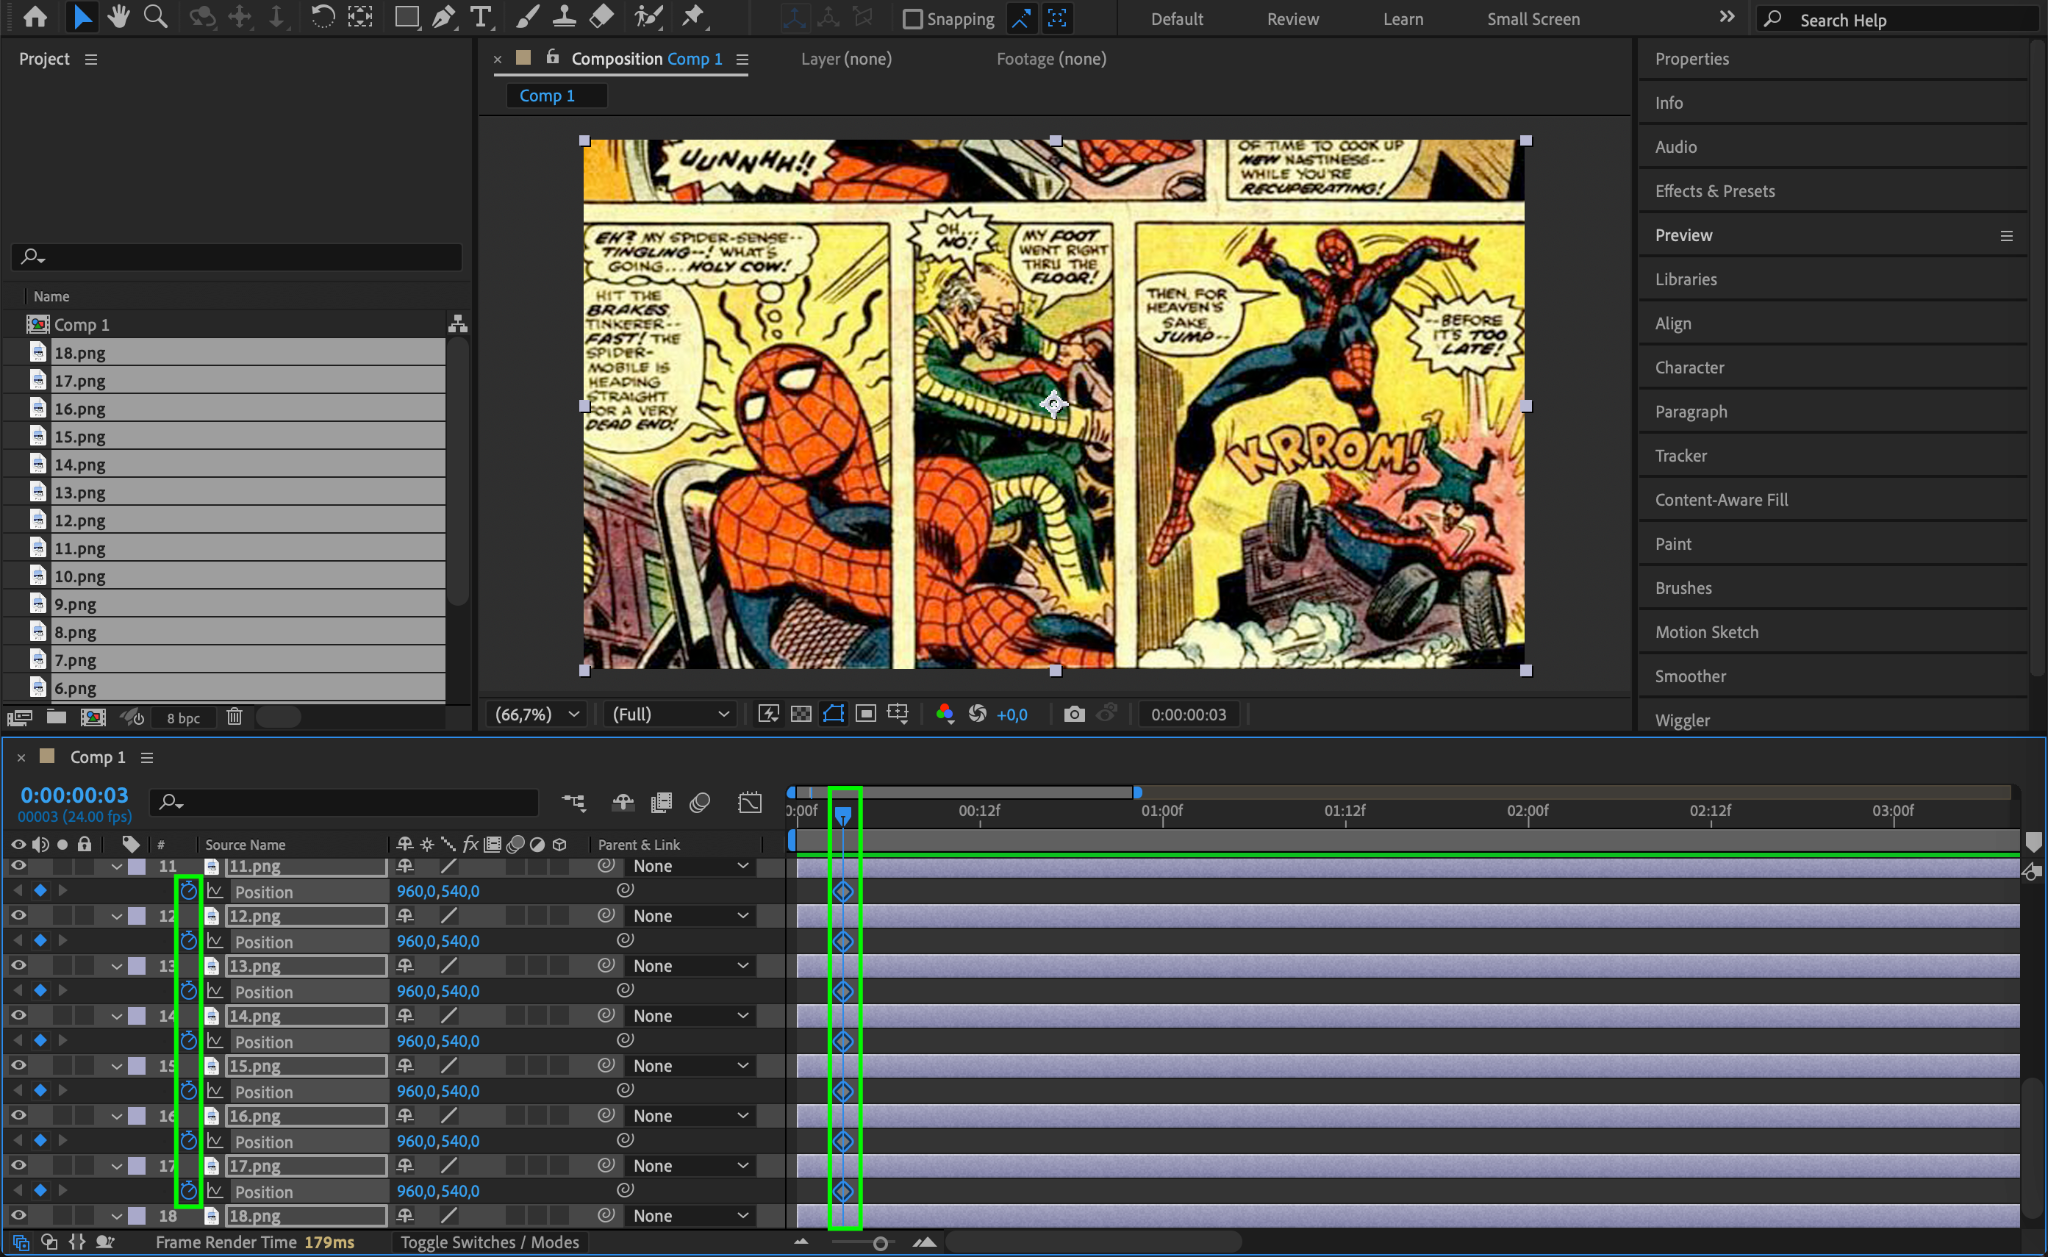2048x1257 pixels.
Task: Select the Zoom tool in toolbar
Action: pos(155,17)
